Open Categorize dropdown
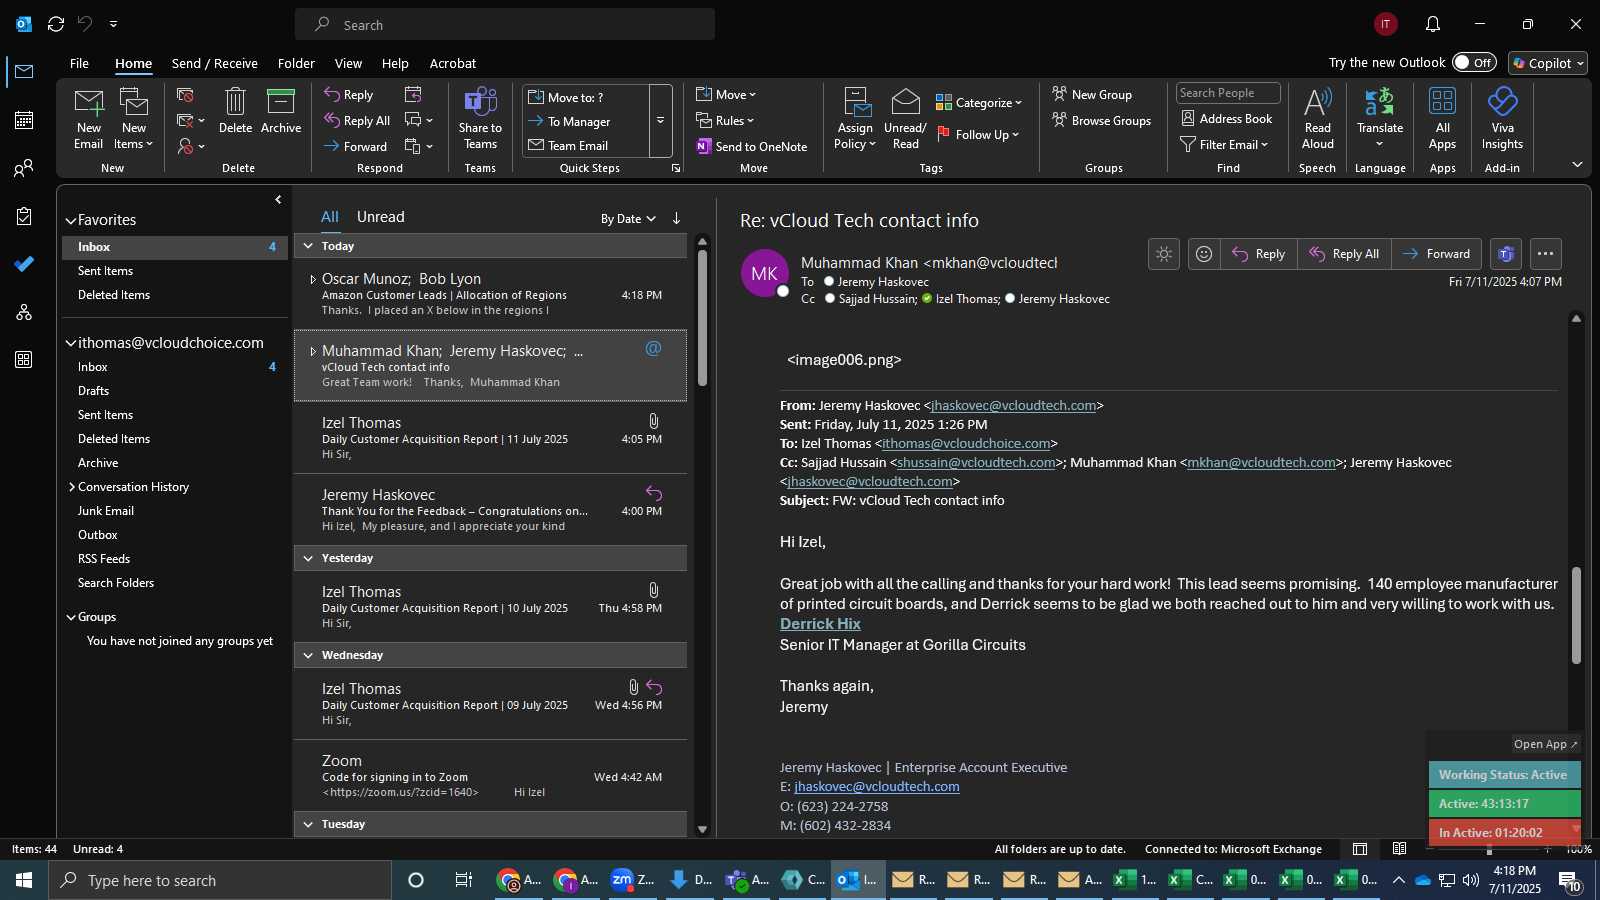This screenshot has height=900, width=1600. 979,102
